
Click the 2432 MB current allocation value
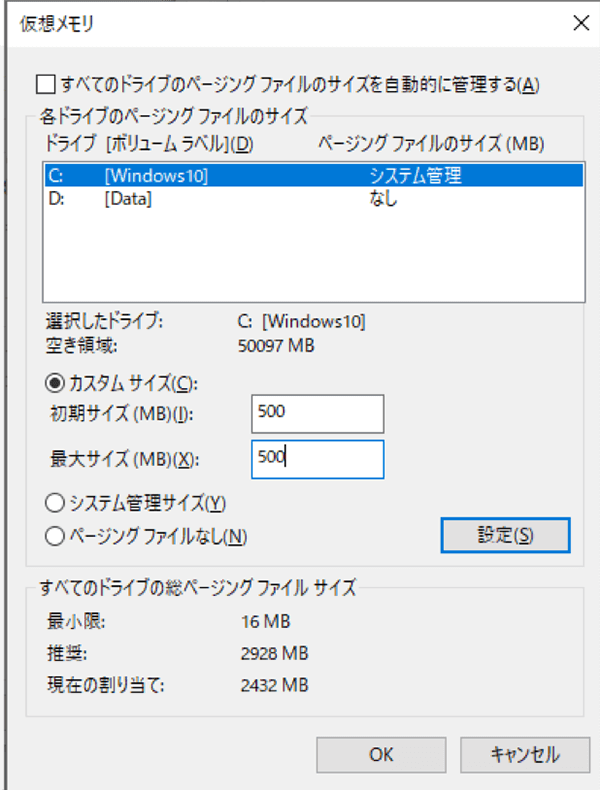click(274, 685)
